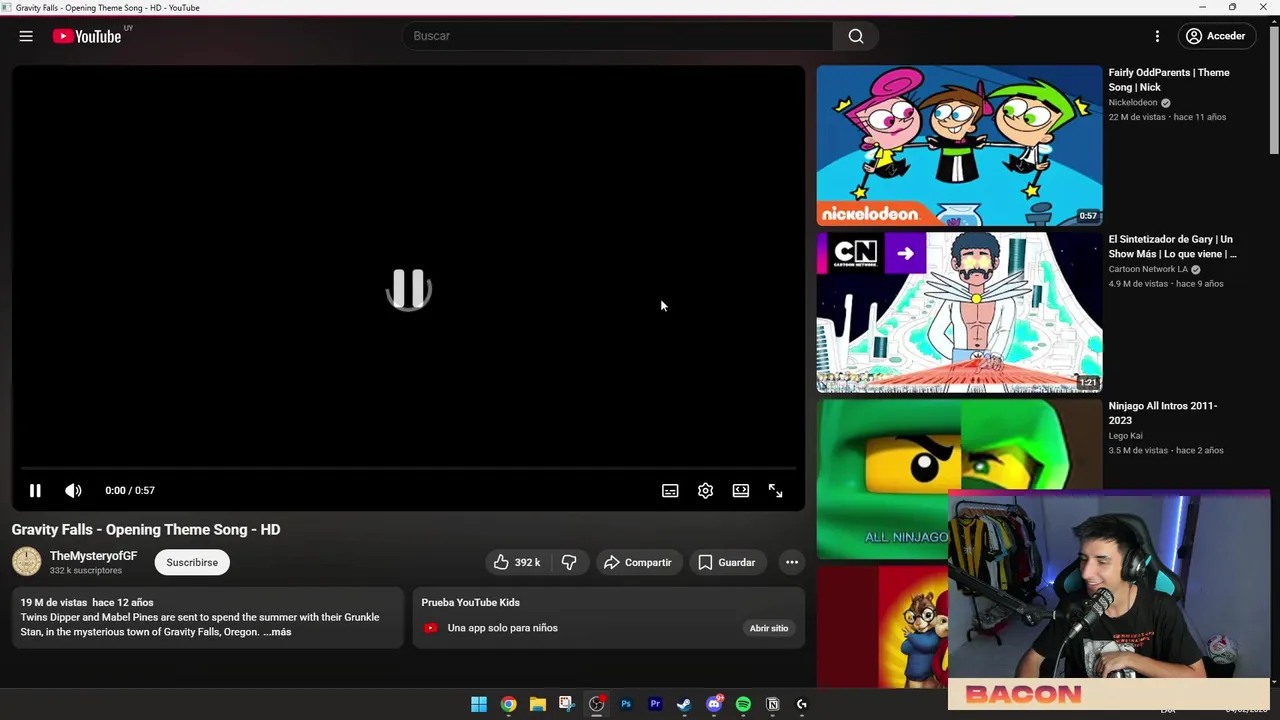Click the Acceder sign-in button
The height and width of the screenshot is (720, 1280).
click(1215, 36)
